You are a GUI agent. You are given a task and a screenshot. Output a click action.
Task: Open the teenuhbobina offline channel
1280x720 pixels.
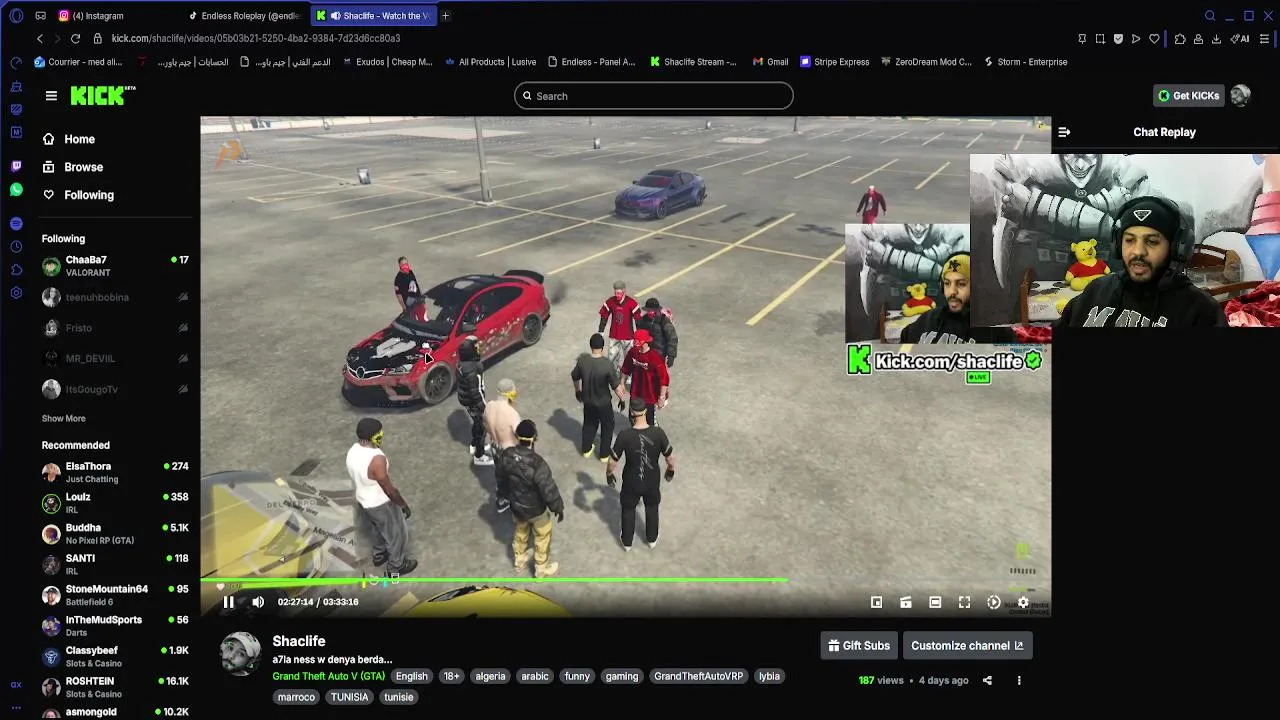(x=115, y=297)
